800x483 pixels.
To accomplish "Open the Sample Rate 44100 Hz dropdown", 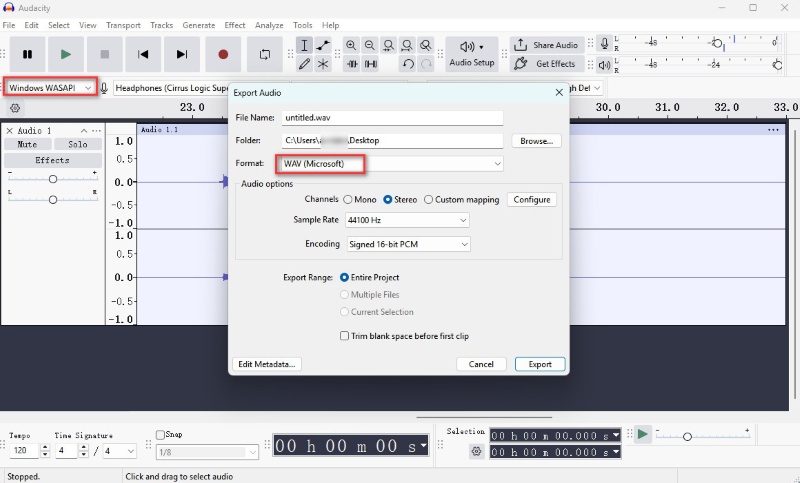I will tap(407, 220).
